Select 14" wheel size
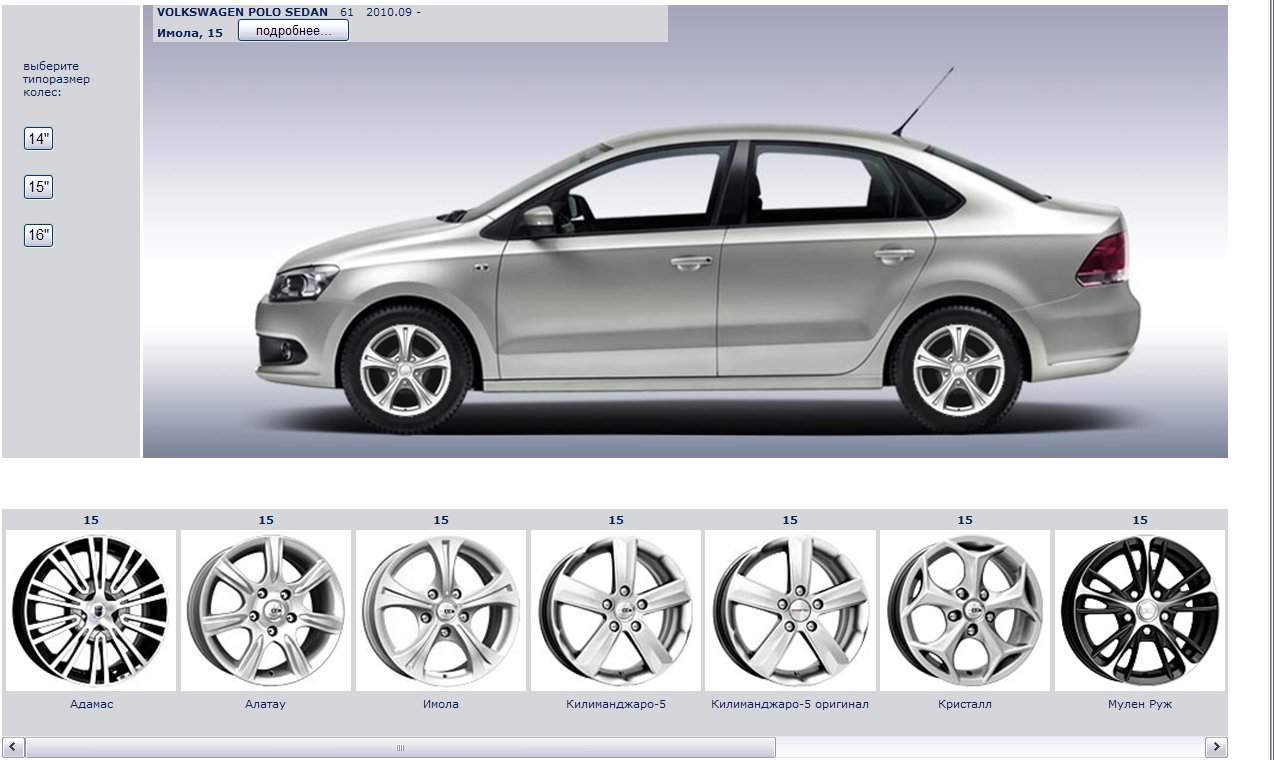The image size is (1274, 760). pyautogui.click(x=38, y=139)
